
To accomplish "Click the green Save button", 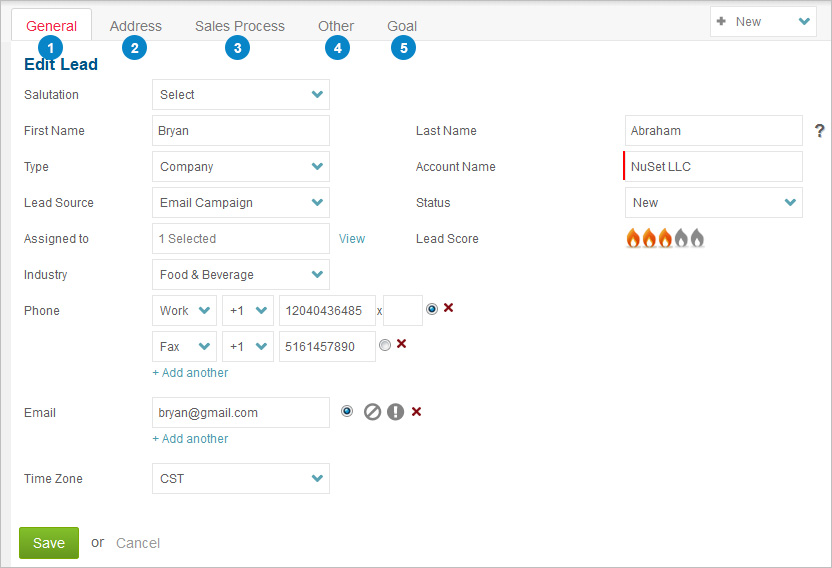I will (x=49, y=543).
